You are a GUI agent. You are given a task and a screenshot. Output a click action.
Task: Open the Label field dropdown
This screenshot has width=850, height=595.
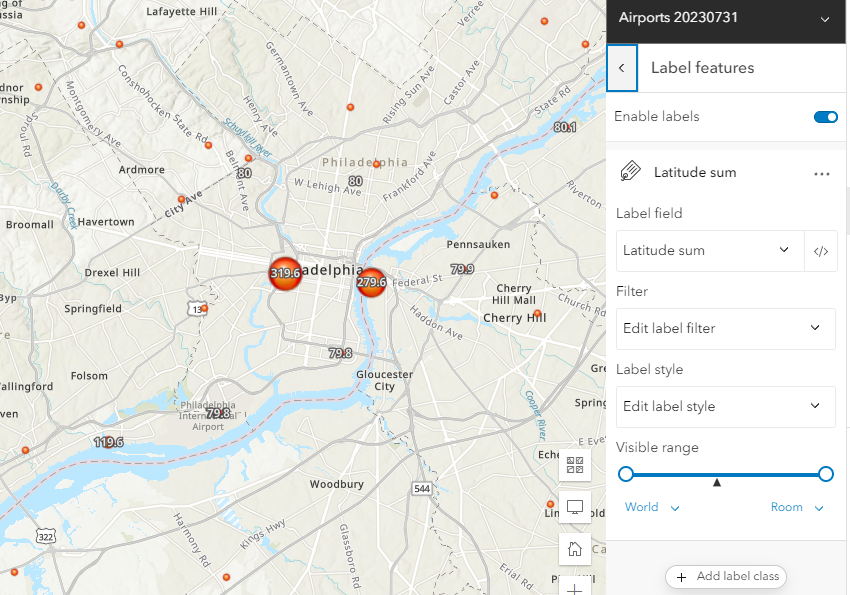710,250
